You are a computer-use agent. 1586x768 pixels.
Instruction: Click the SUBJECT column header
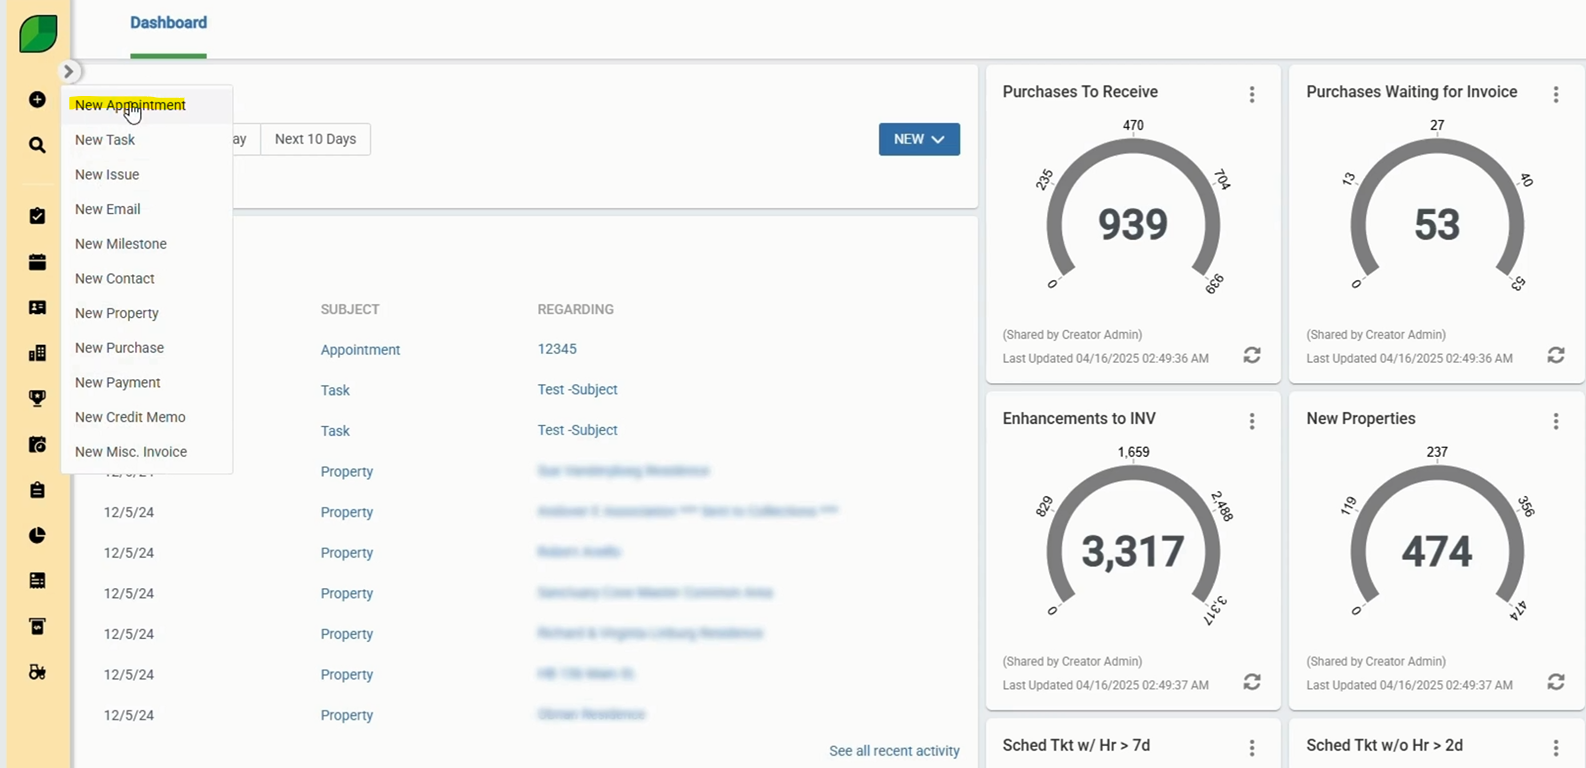click(x=350, y=309)
